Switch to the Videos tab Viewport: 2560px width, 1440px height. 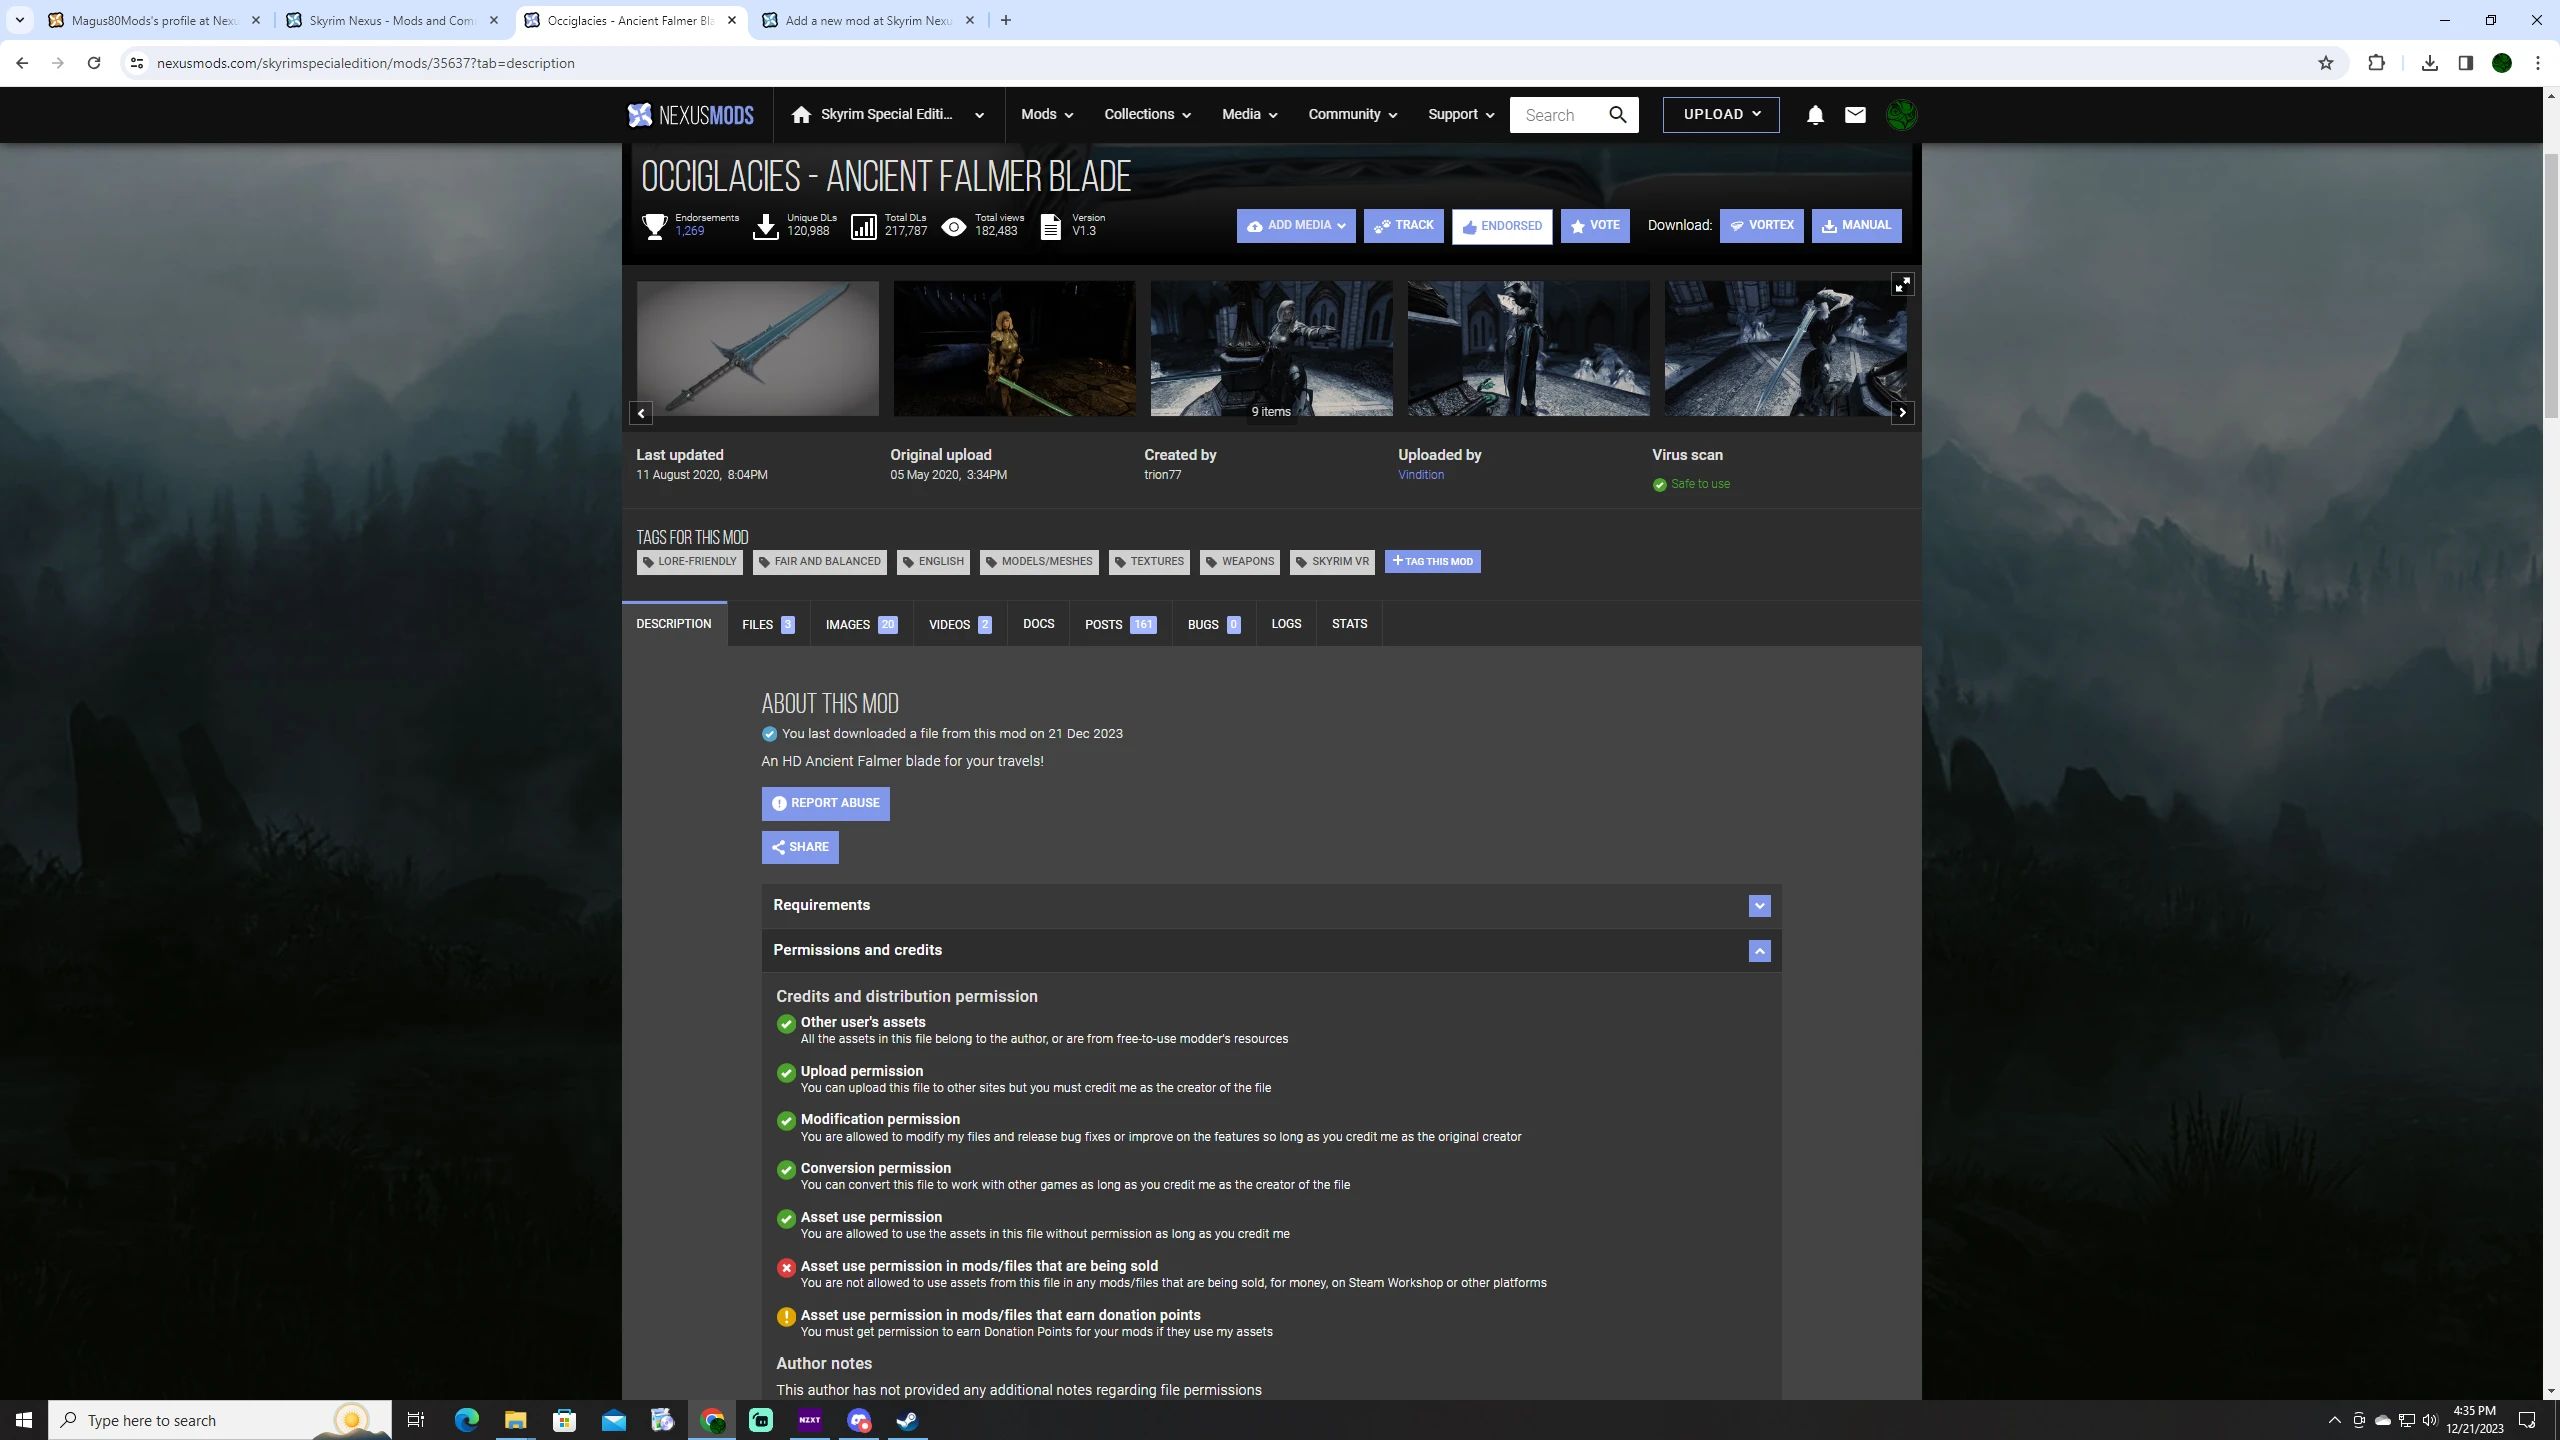click(960, 625)
